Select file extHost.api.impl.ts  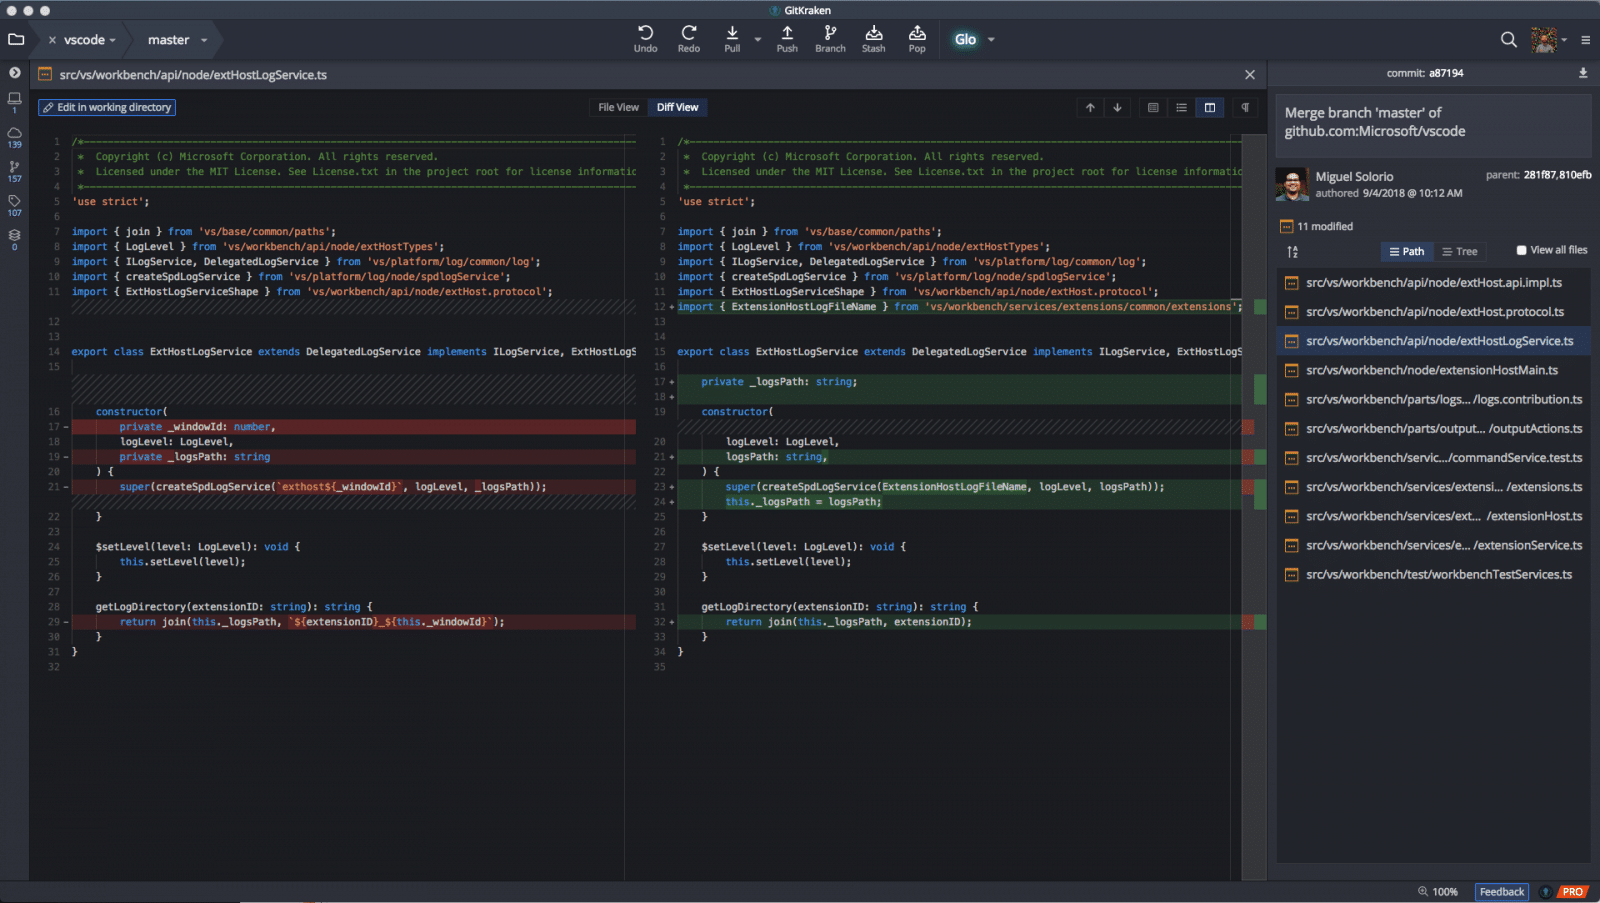pos(1434,283)
